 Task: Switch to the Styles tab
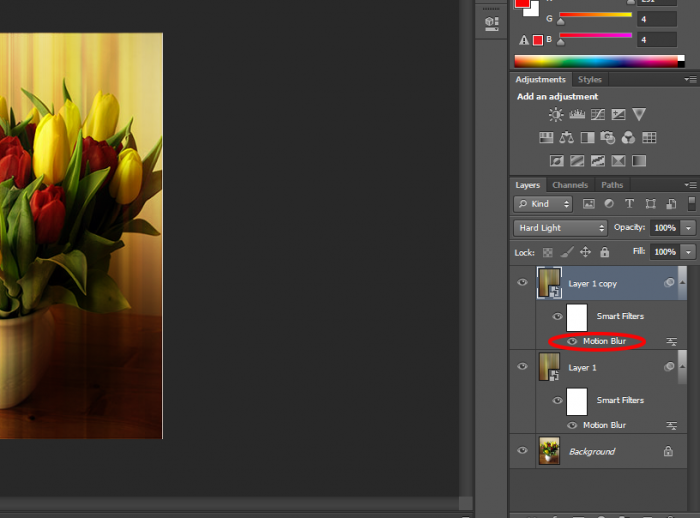pos(590,79)
